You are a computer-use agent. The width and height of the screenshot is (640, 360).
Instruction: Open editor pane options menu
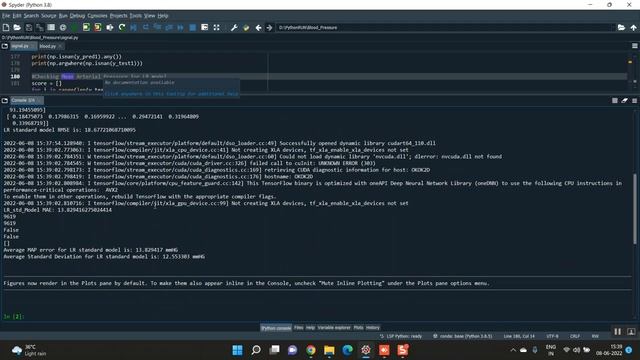[634, 46]
